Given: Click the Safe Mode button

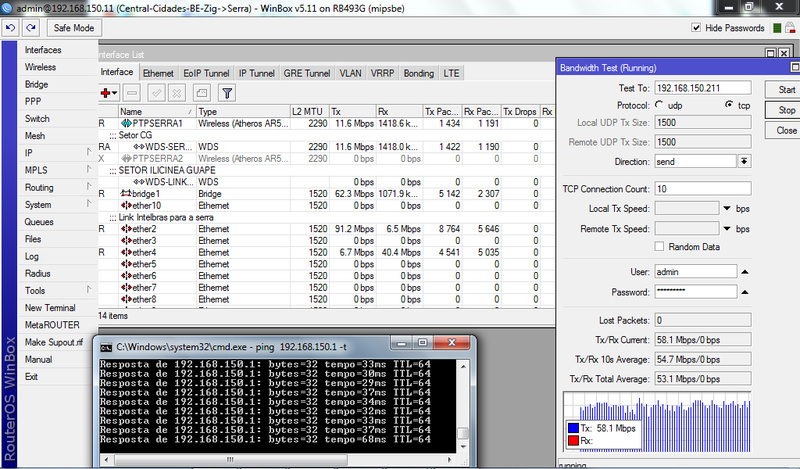Looking at the screenshot, I should (73, 28).
